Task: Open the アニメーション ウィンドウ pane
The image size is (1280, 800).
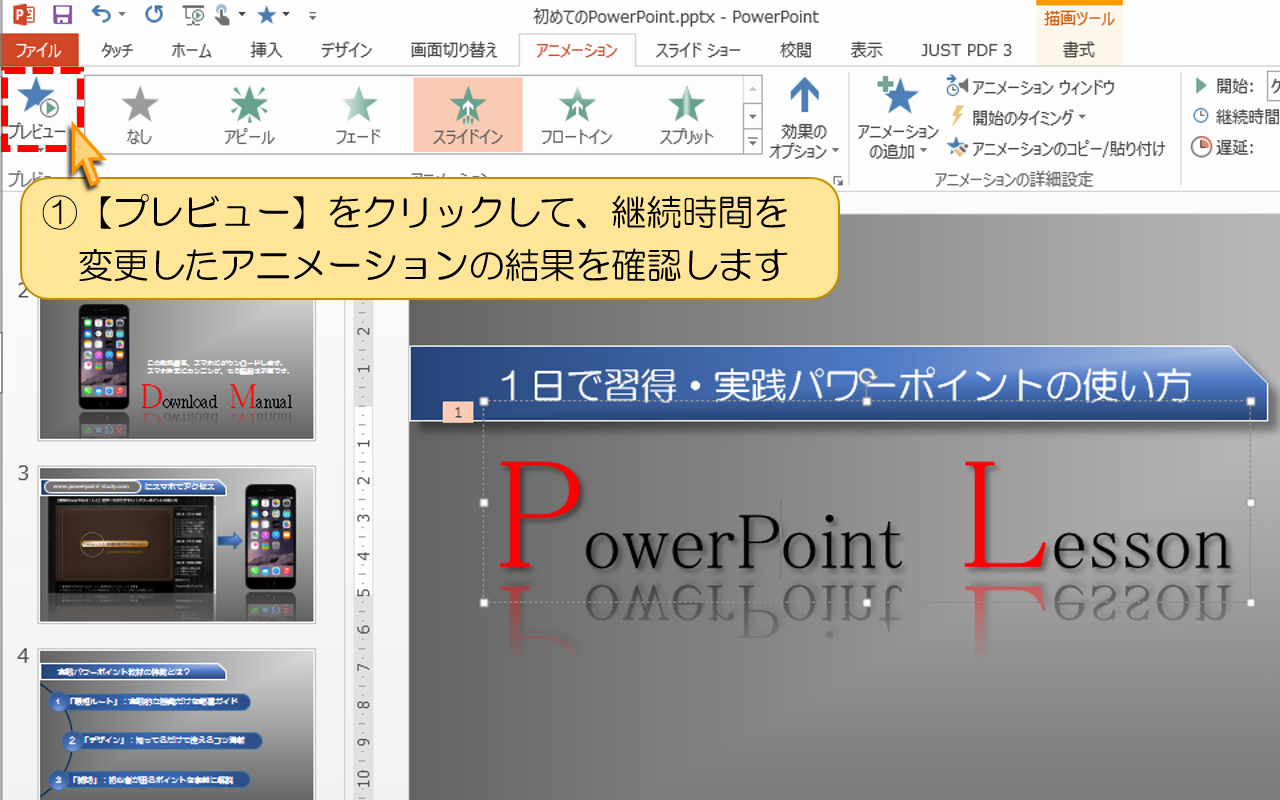Action: (x=1030, y=88)
